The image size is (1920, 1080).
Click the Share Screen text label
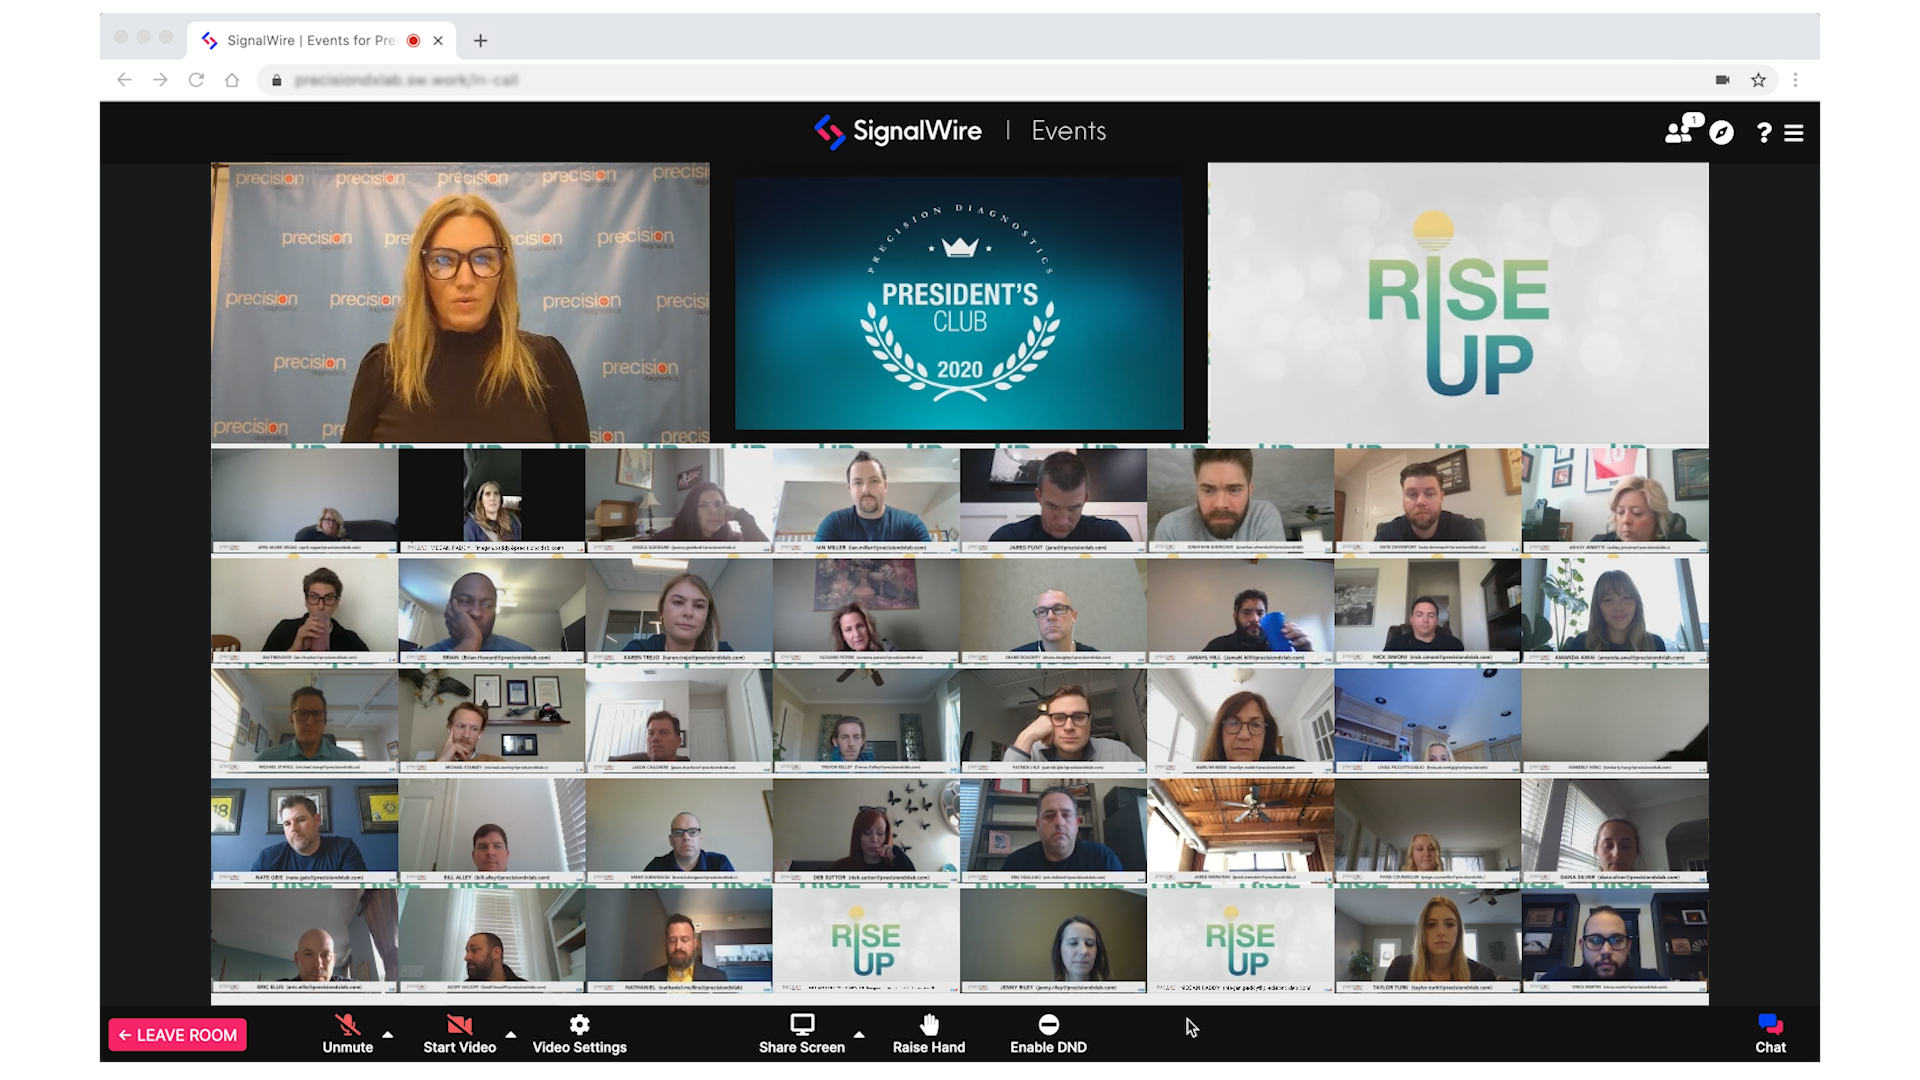(x=802, y=1047)
